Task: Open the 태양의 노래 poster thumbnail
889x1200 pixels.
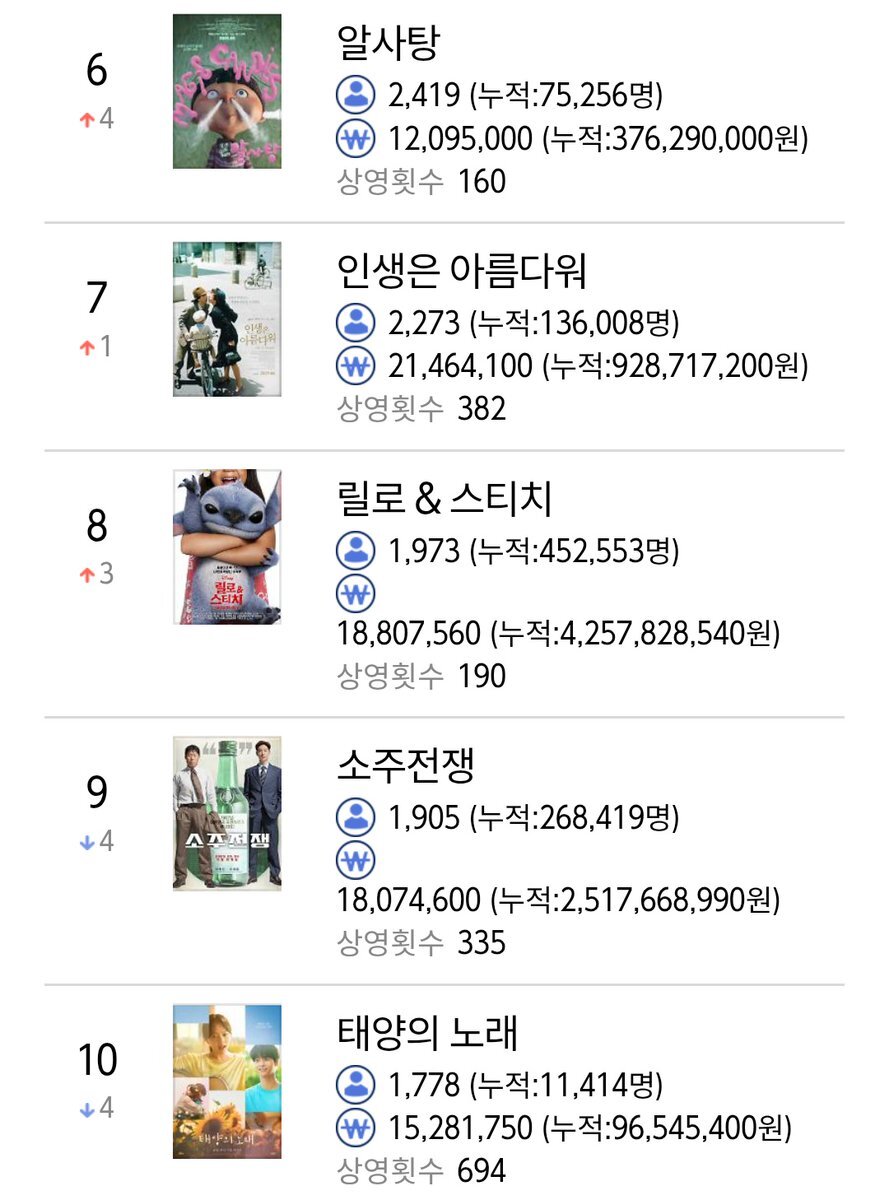Action: [x=227, y=1082]
